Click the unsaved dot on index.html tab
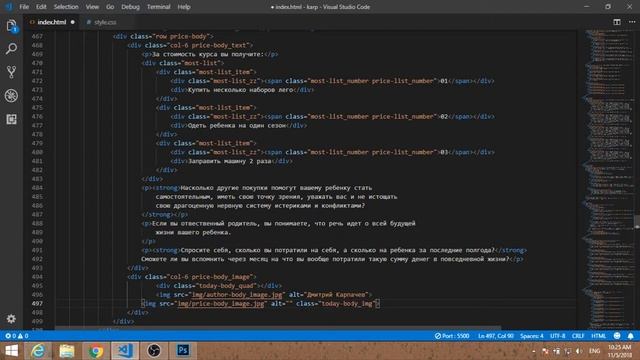 click(73, 22)
